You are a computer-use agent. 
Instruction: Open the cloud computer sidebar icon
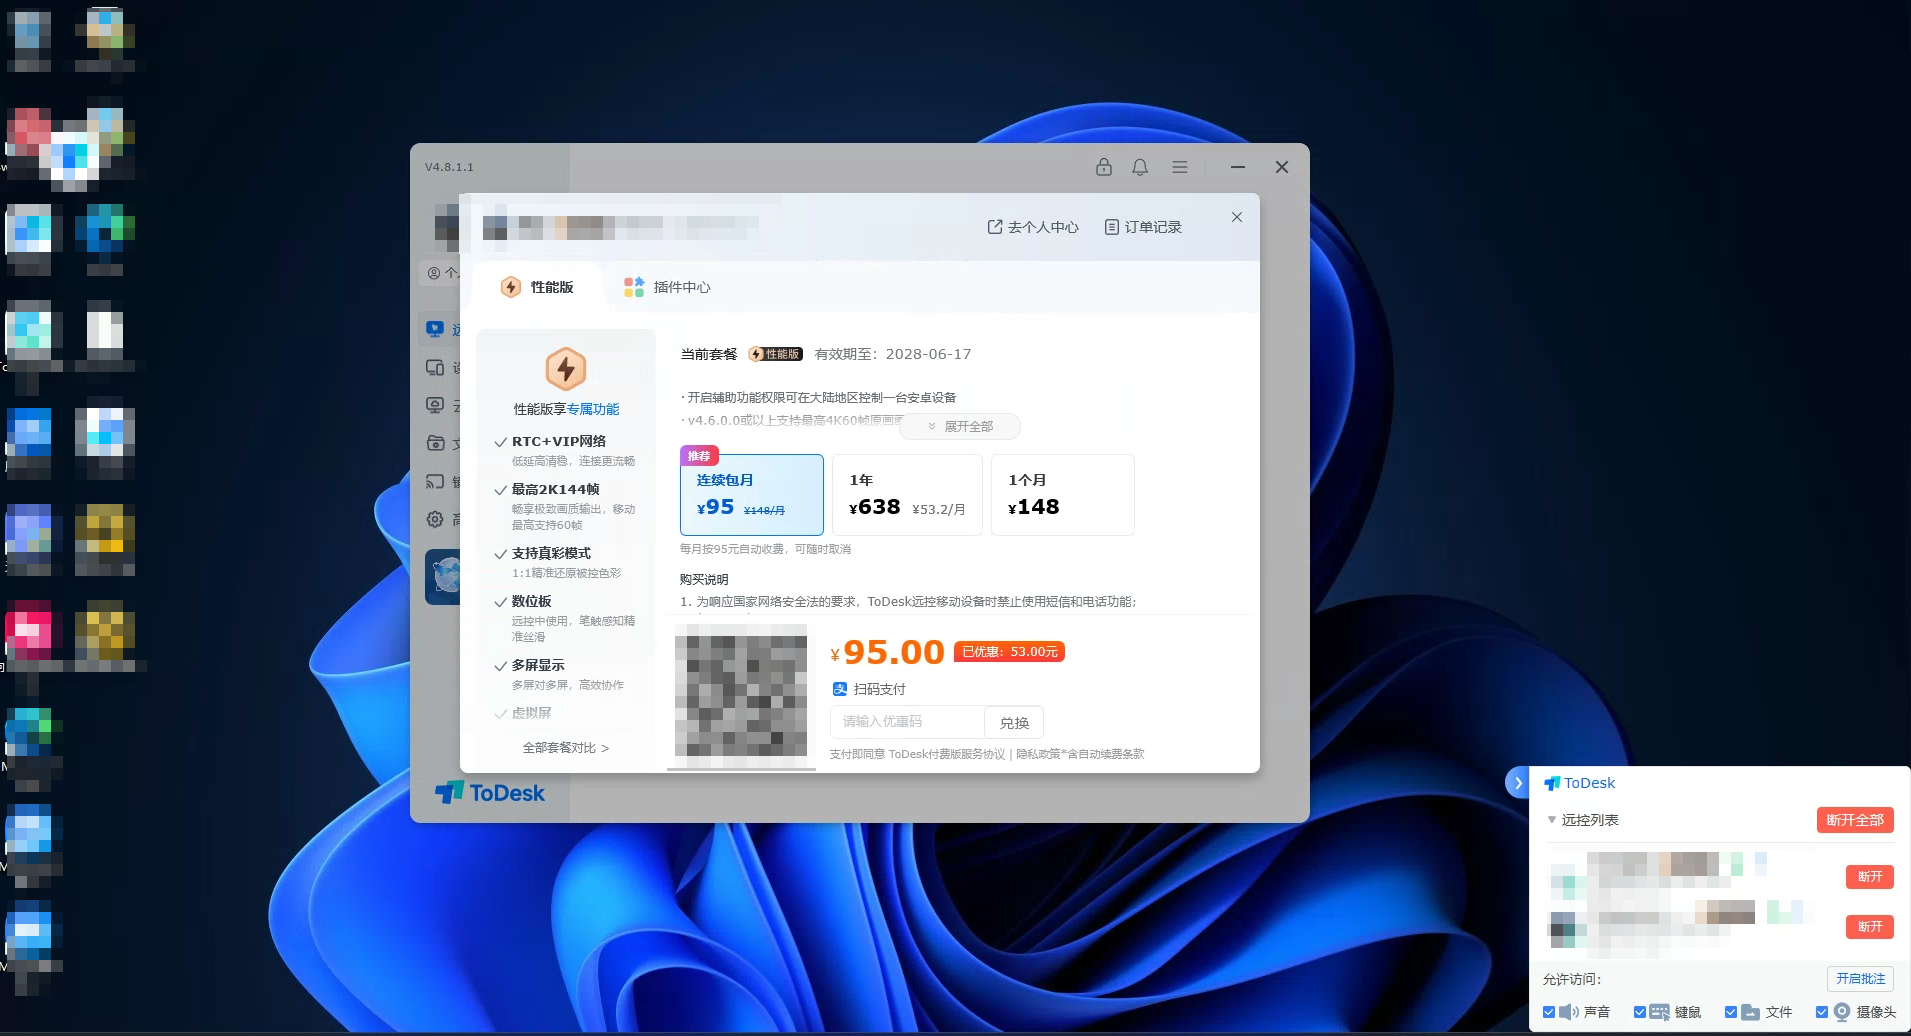435,405
